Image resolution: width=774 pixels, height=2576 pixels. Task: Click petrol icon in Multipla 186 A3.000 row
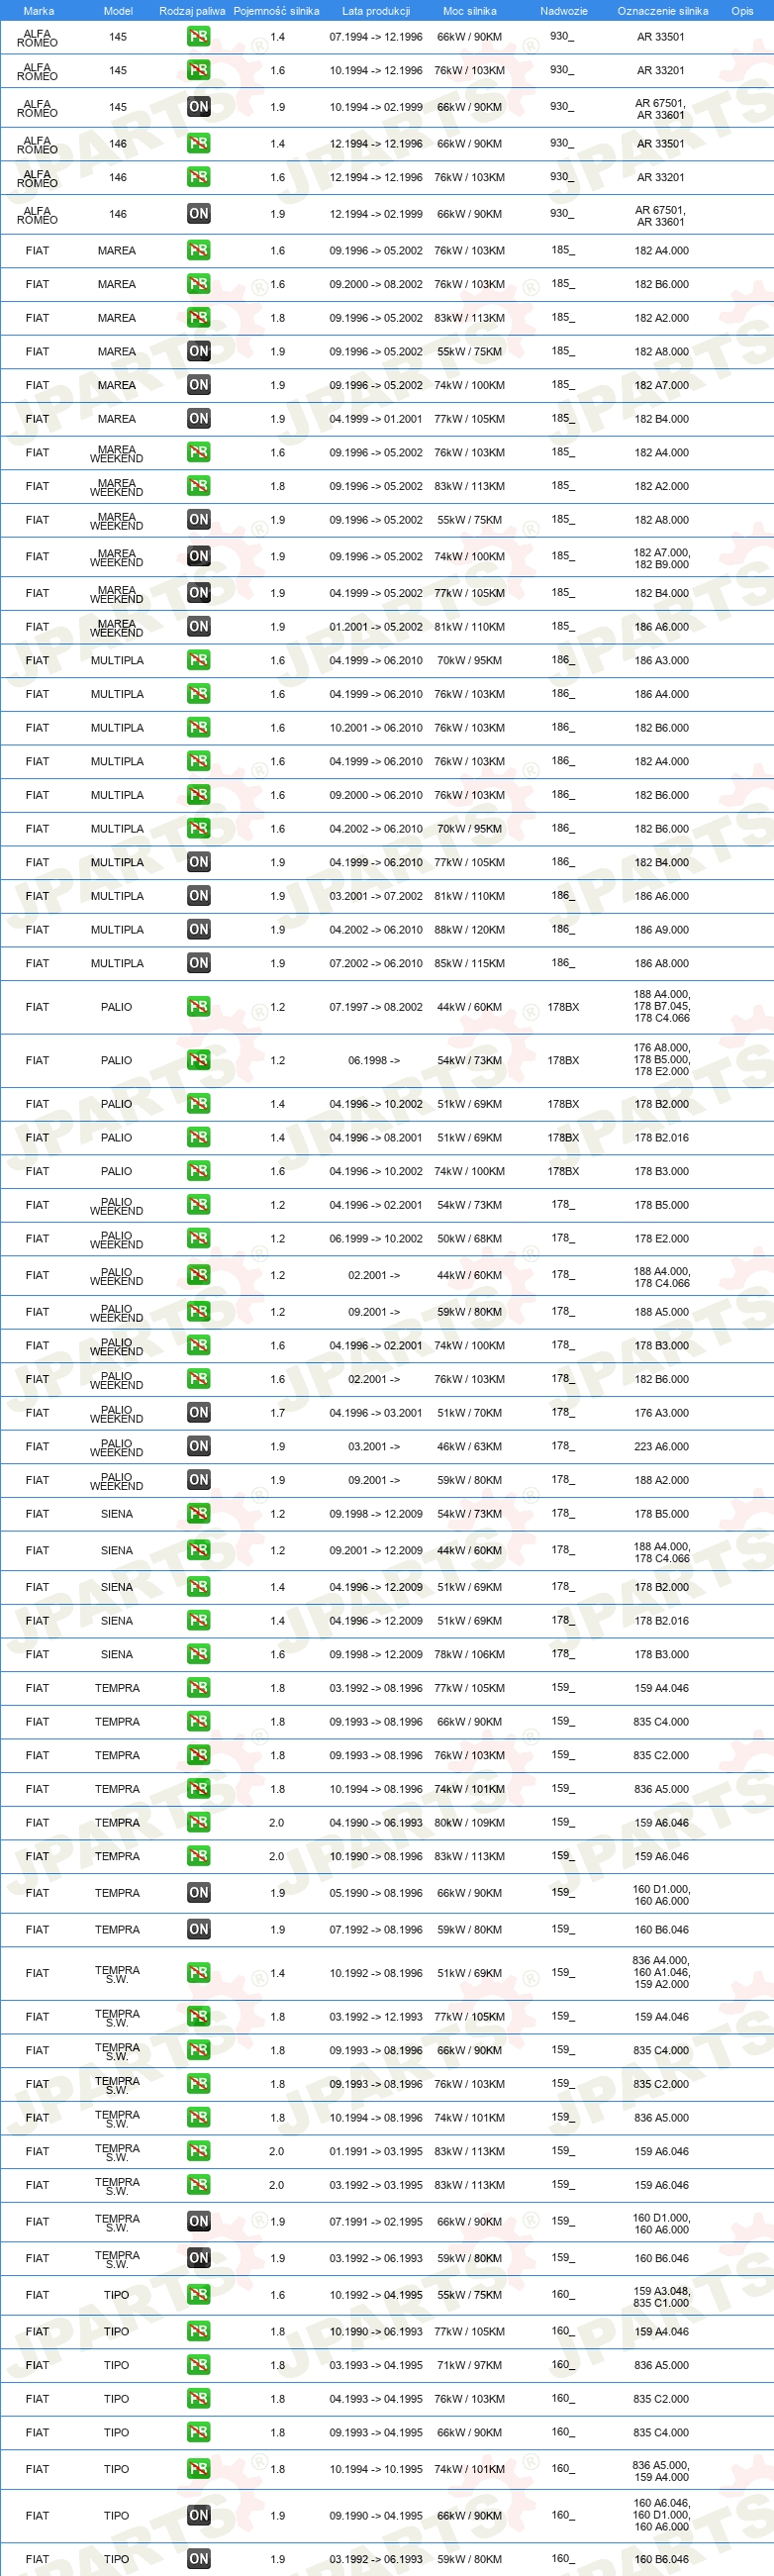click(x=198, y=661)
